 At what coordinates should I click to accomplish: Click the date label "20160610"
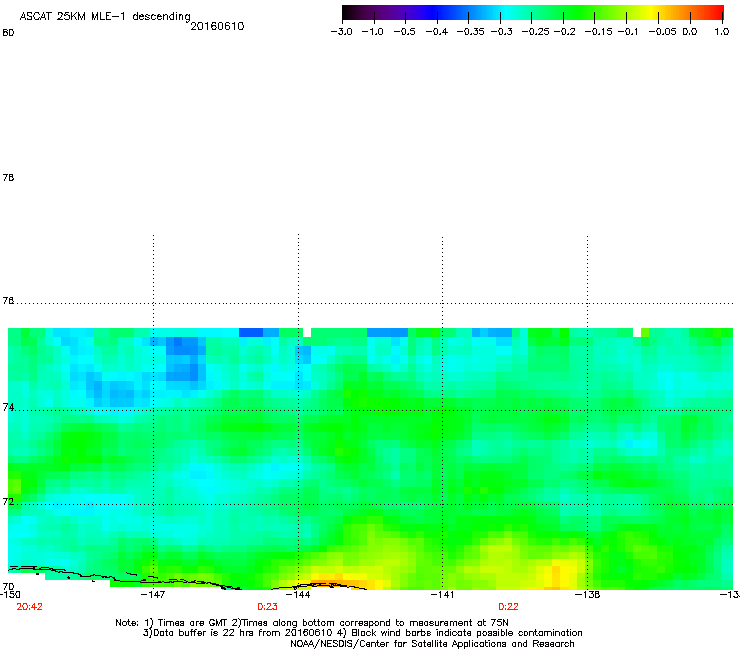217,26
